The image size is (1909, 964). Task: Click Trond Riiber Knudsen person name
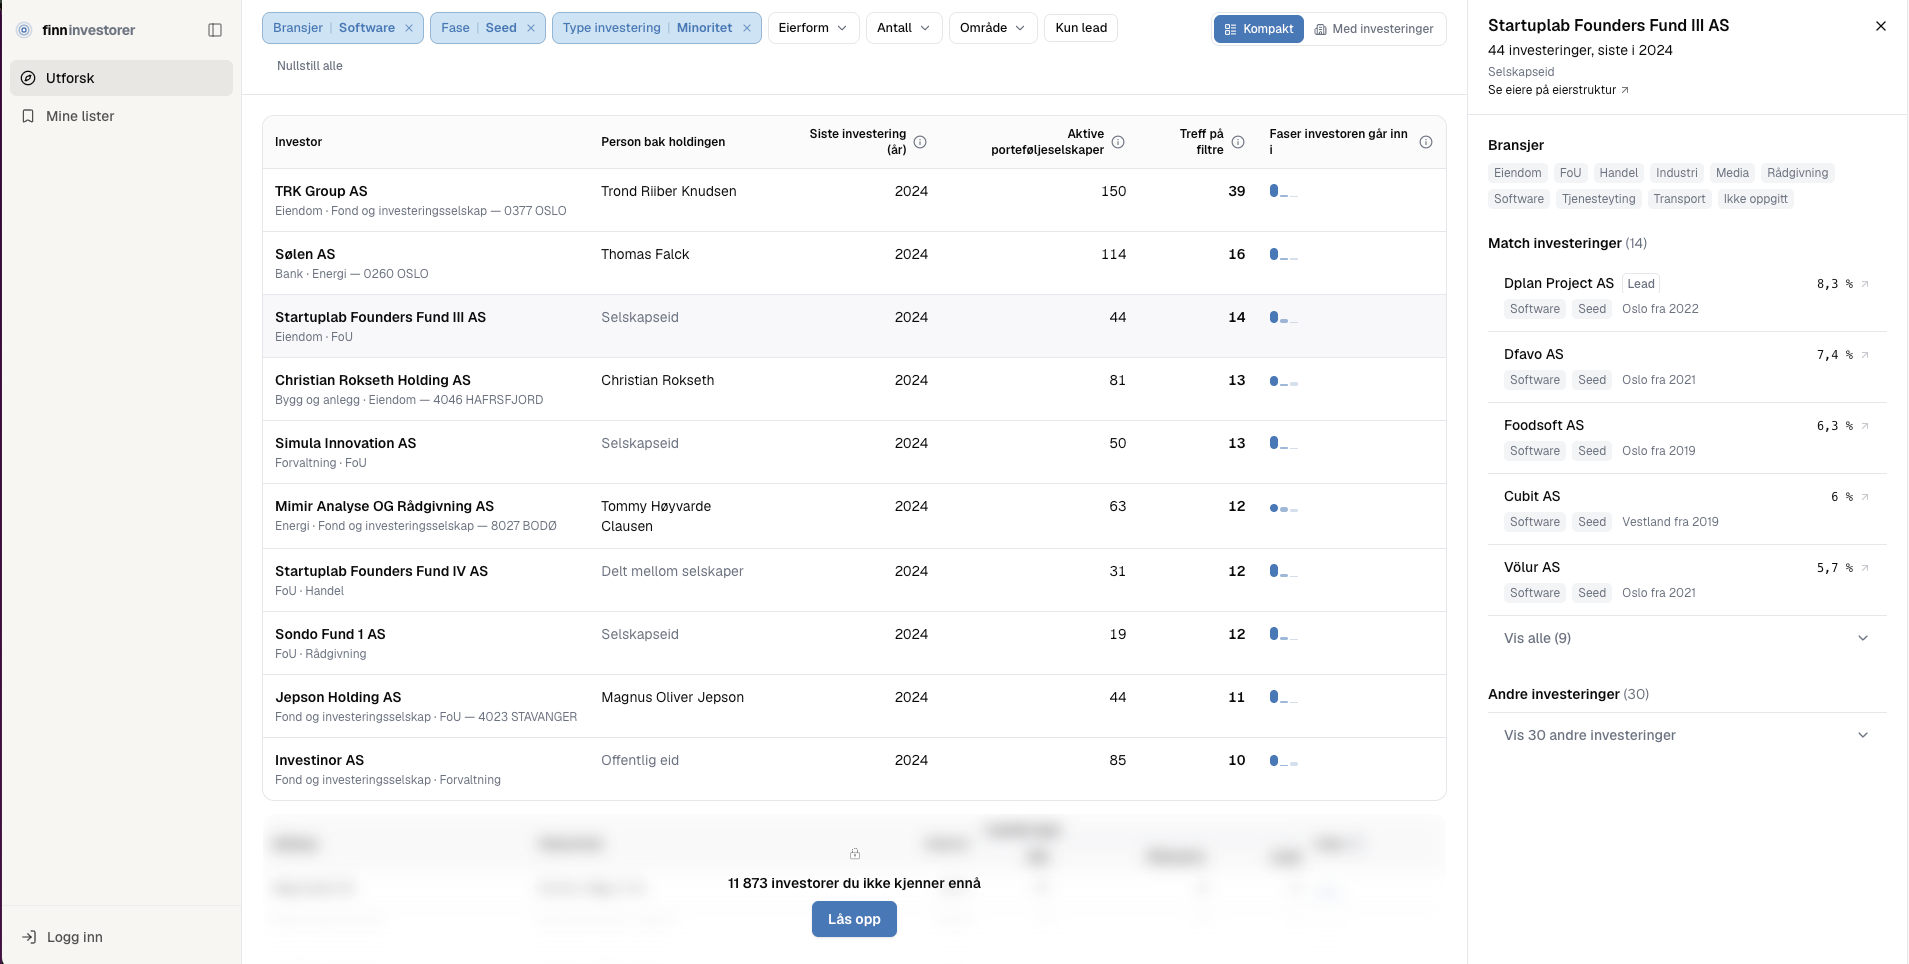(669, 191)
